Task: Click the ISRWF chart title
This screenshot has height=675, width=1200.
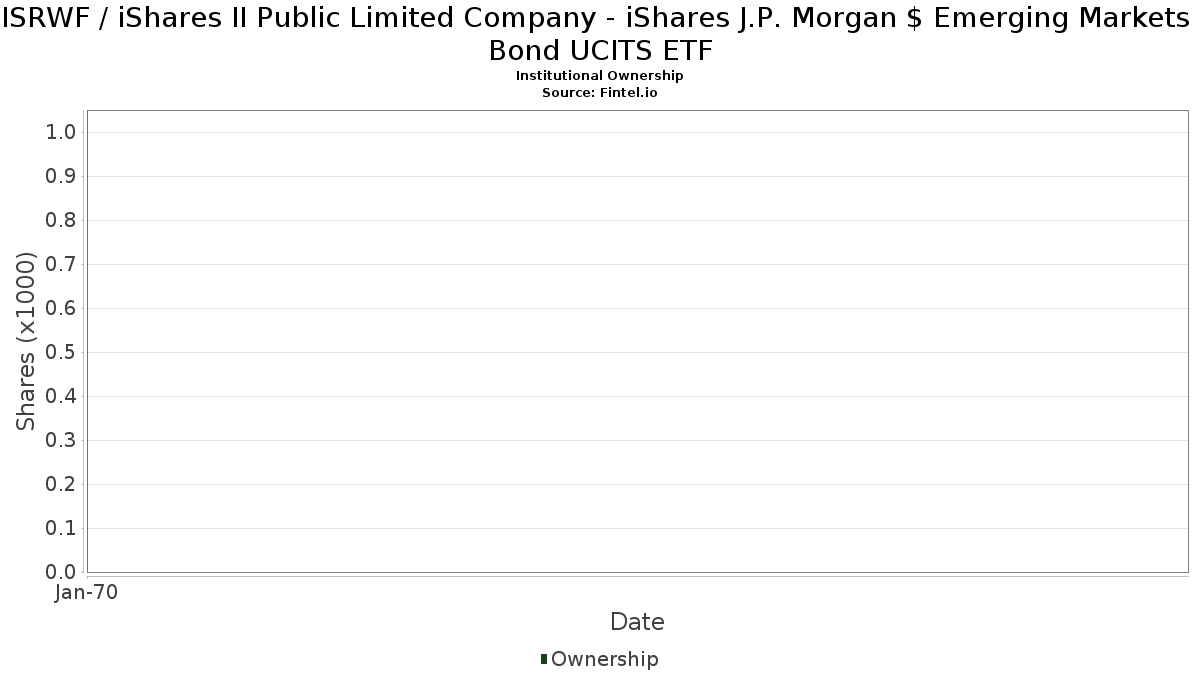Action: click(600, 33)
